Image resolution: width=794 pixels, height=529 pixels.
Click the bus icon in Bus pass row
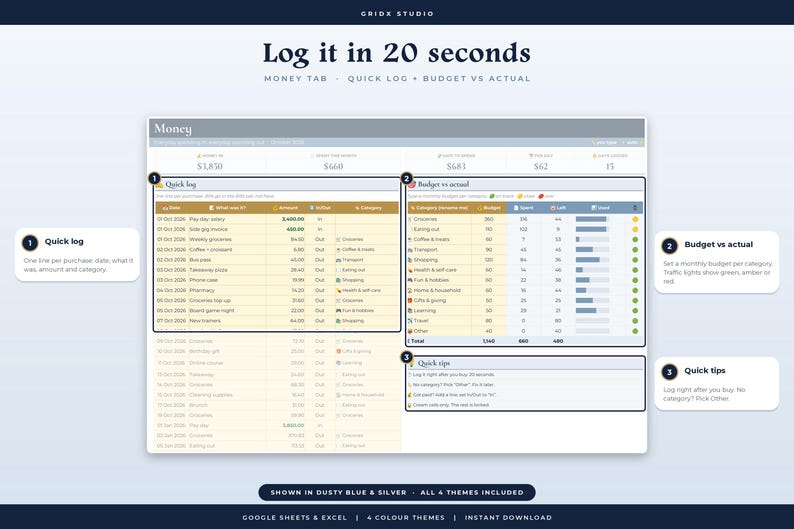tap(338, 260)
